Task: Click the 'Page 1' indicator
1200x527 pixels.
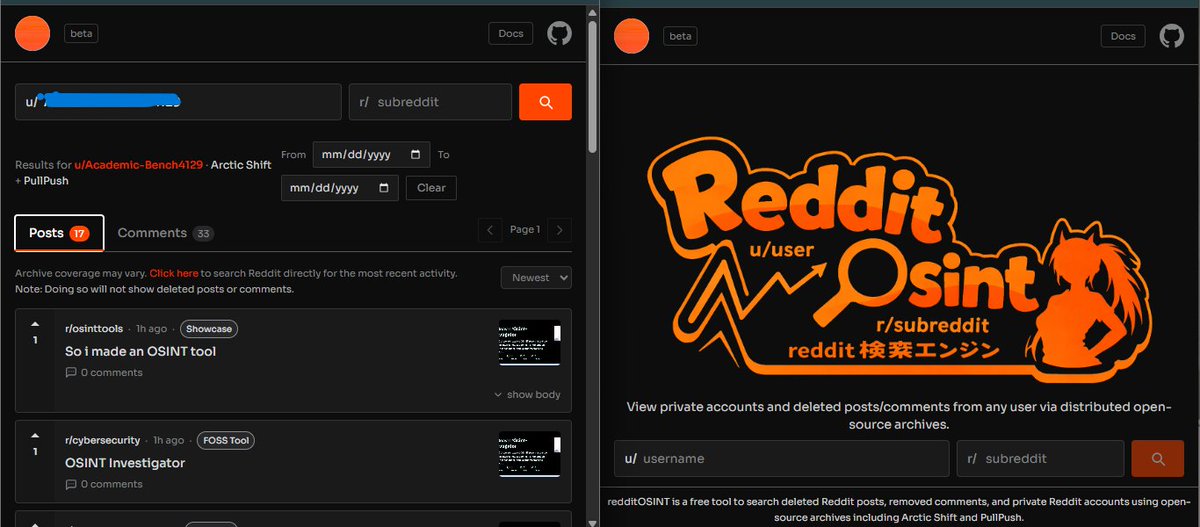Action: pos(525,230)
